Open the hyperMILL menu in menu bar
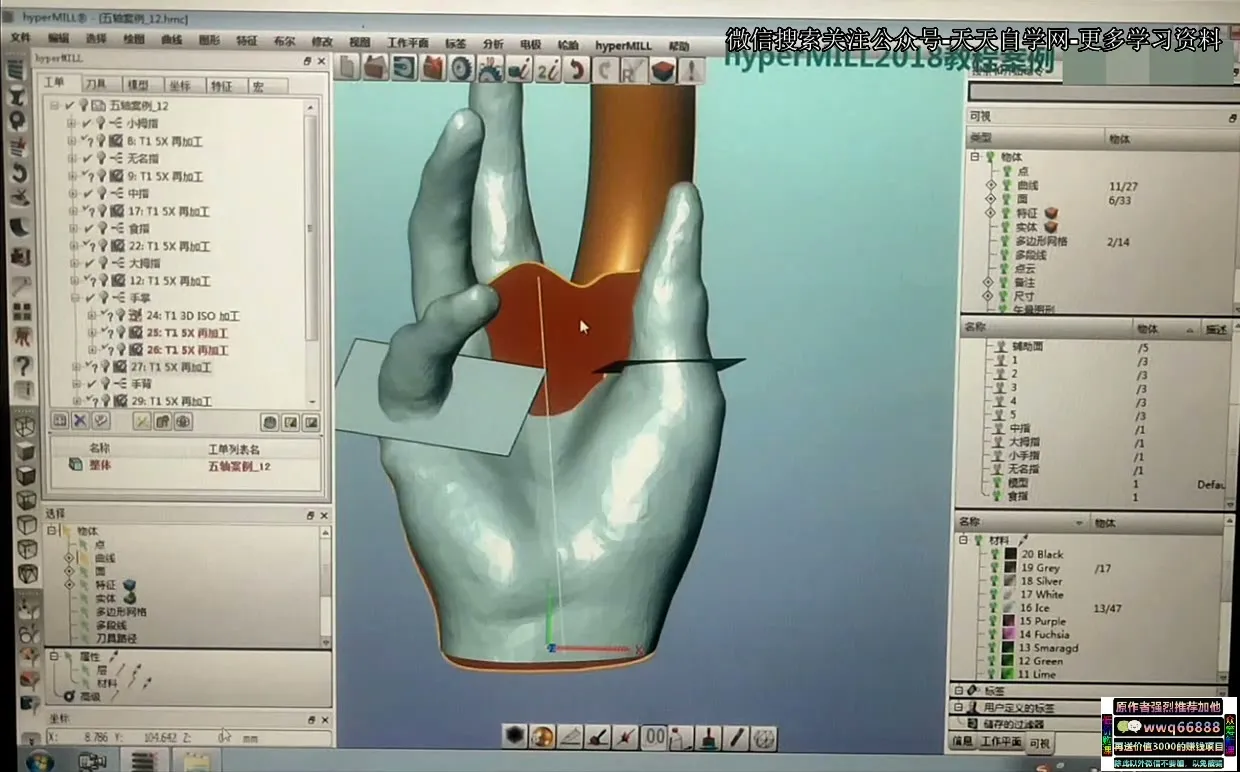Image resolution: width=1240 pixels, height=772 pixels. click(622, 45)
